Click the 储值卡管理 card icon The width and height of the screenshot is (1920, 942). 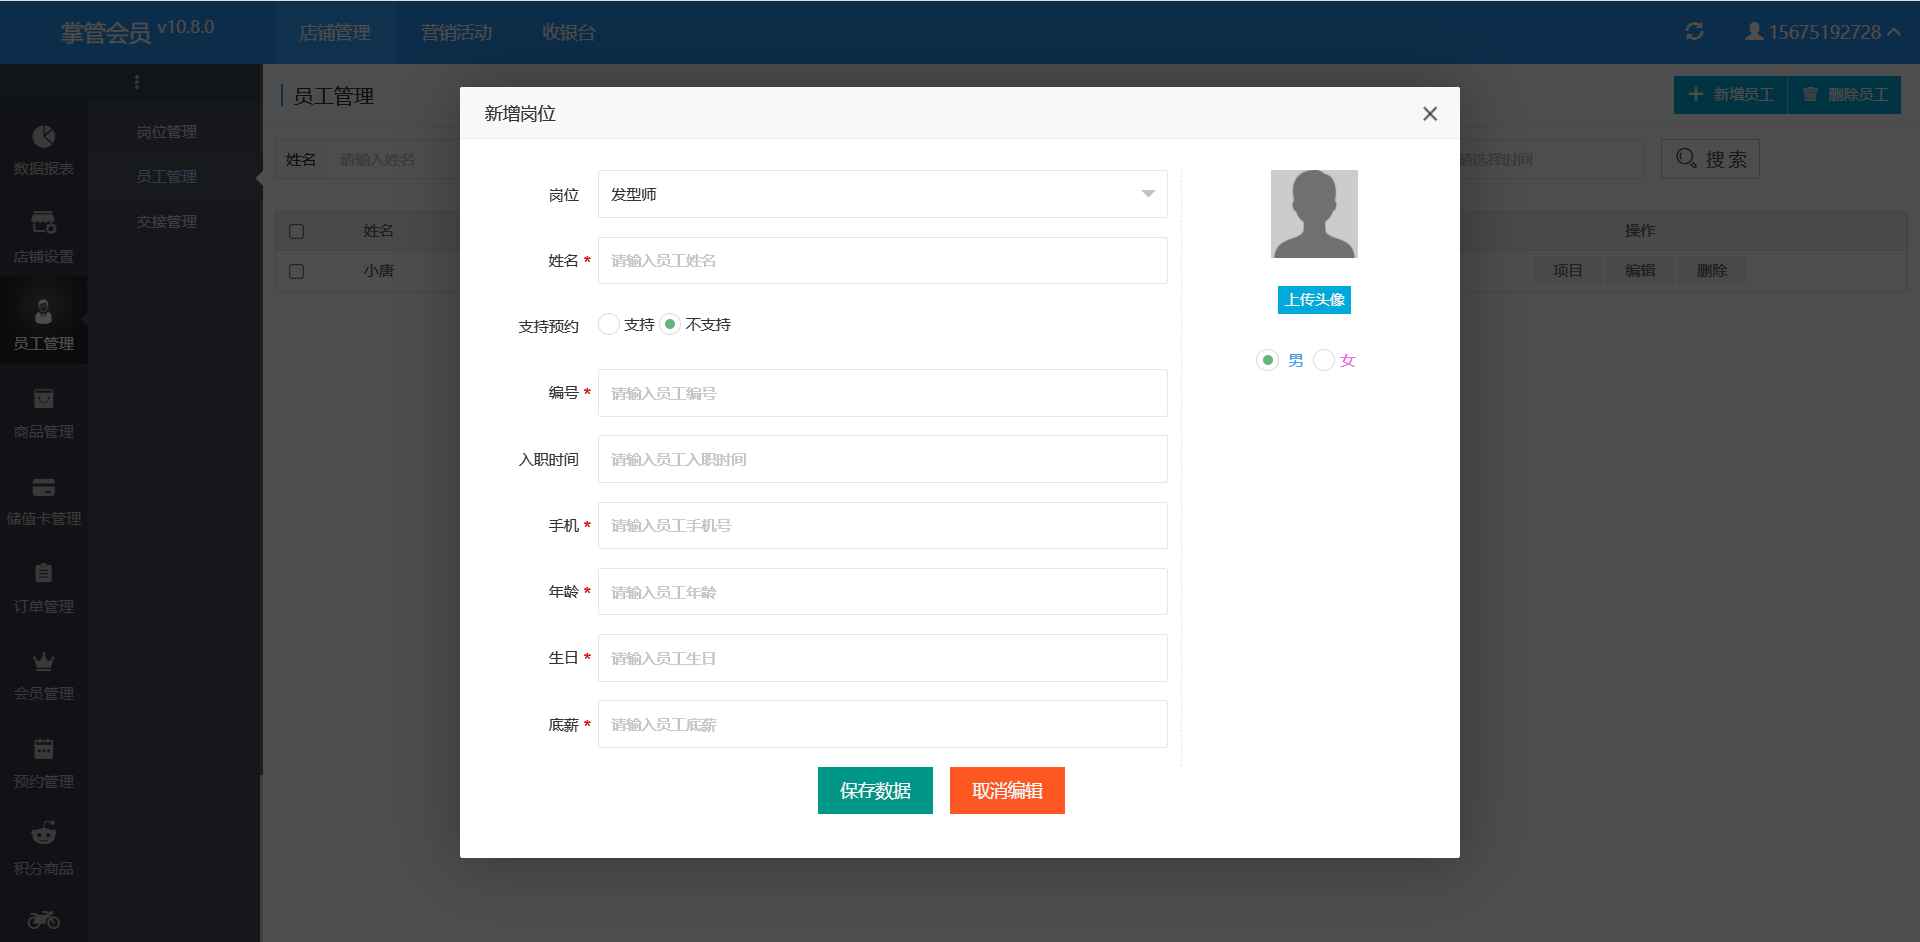coord(43,488)
